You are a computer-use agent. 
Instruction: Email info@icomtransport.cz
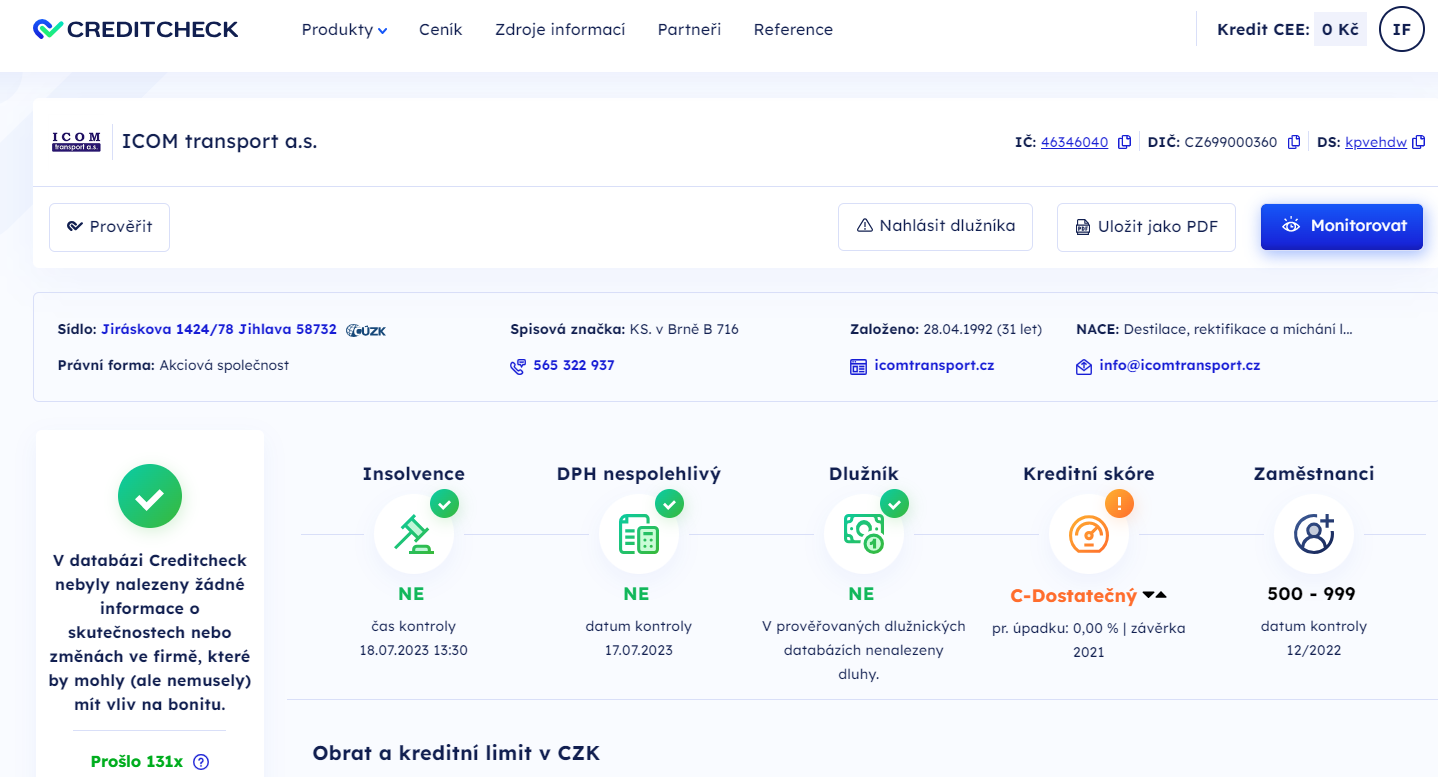click(1179, 366)
